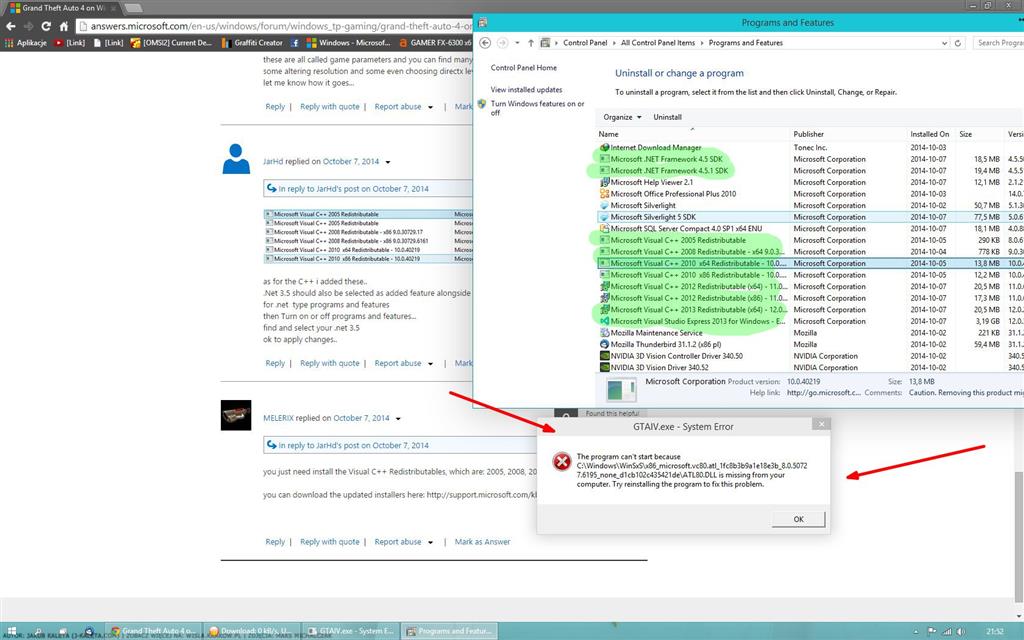The height and width of the screenshot is (640, 1024).
Task: Click the All Control Panel Items breadcrumb
Action: pos(658,42)
